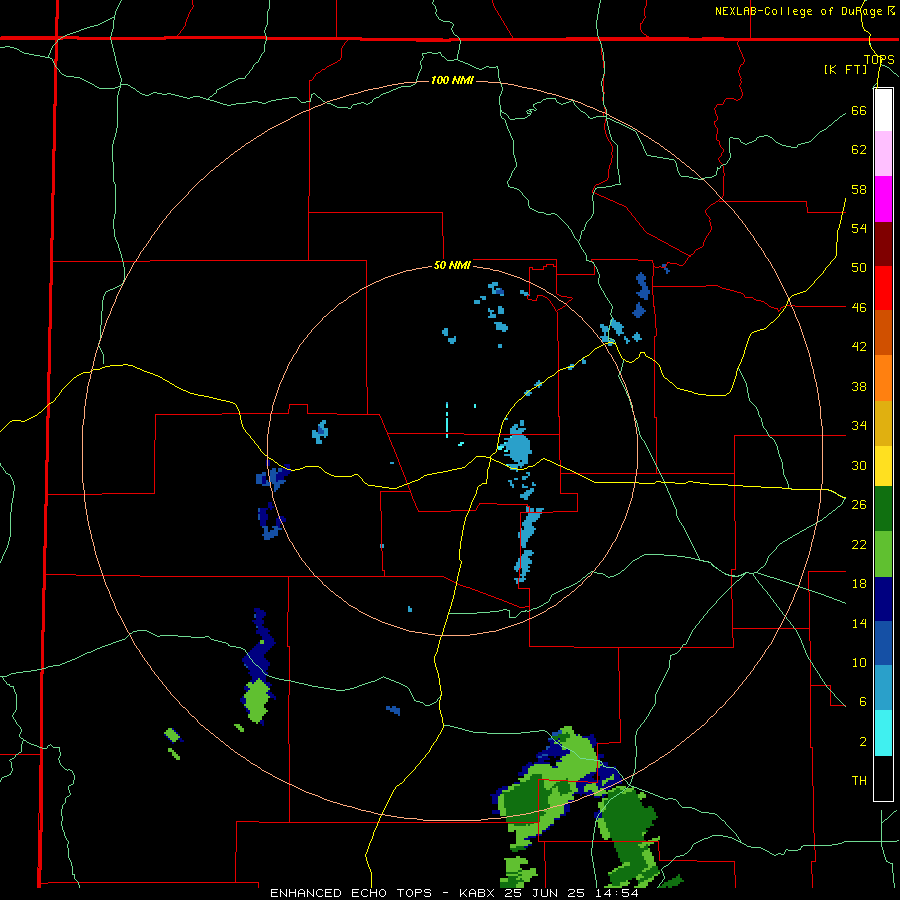
Task: Click the legend value "50"
Action: (859, 268)
